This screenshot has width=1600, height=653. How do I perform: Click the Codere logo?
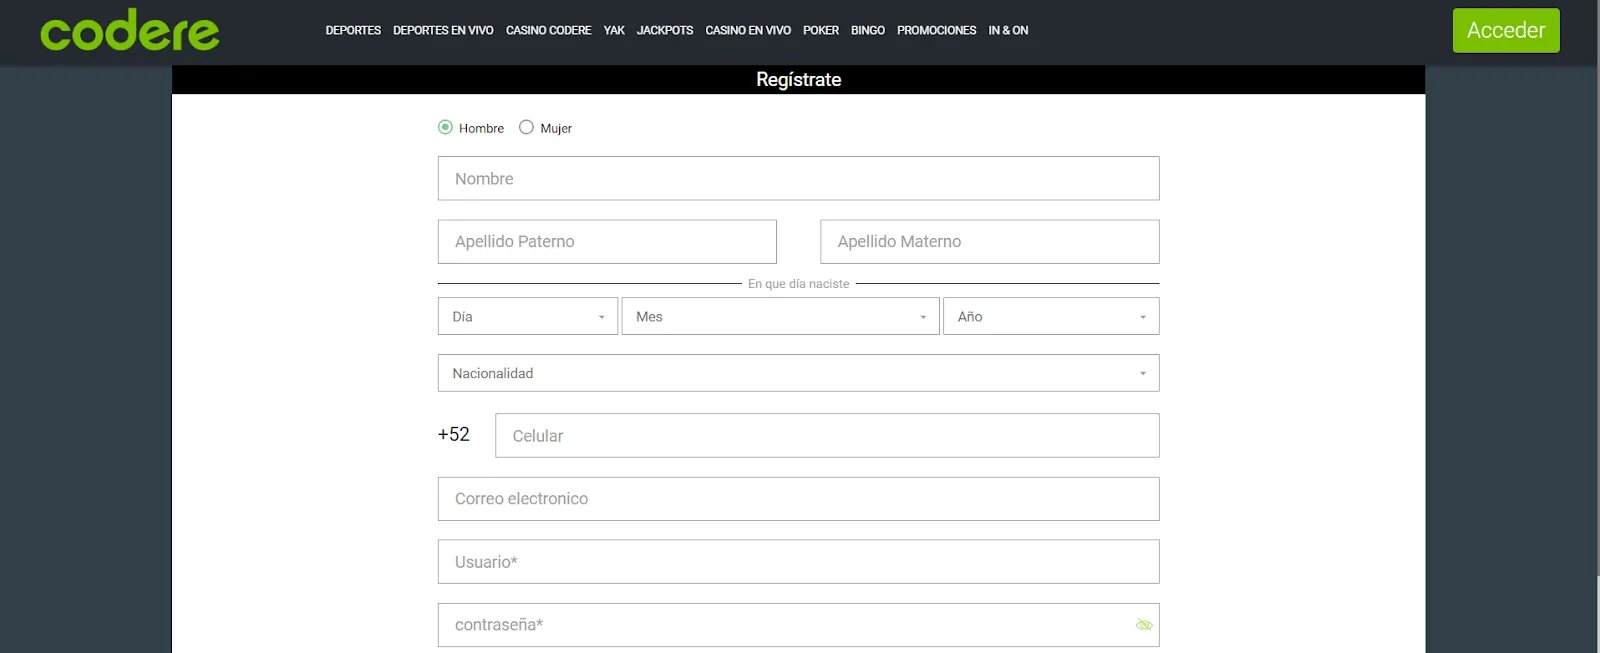click(x=130, y=32)
